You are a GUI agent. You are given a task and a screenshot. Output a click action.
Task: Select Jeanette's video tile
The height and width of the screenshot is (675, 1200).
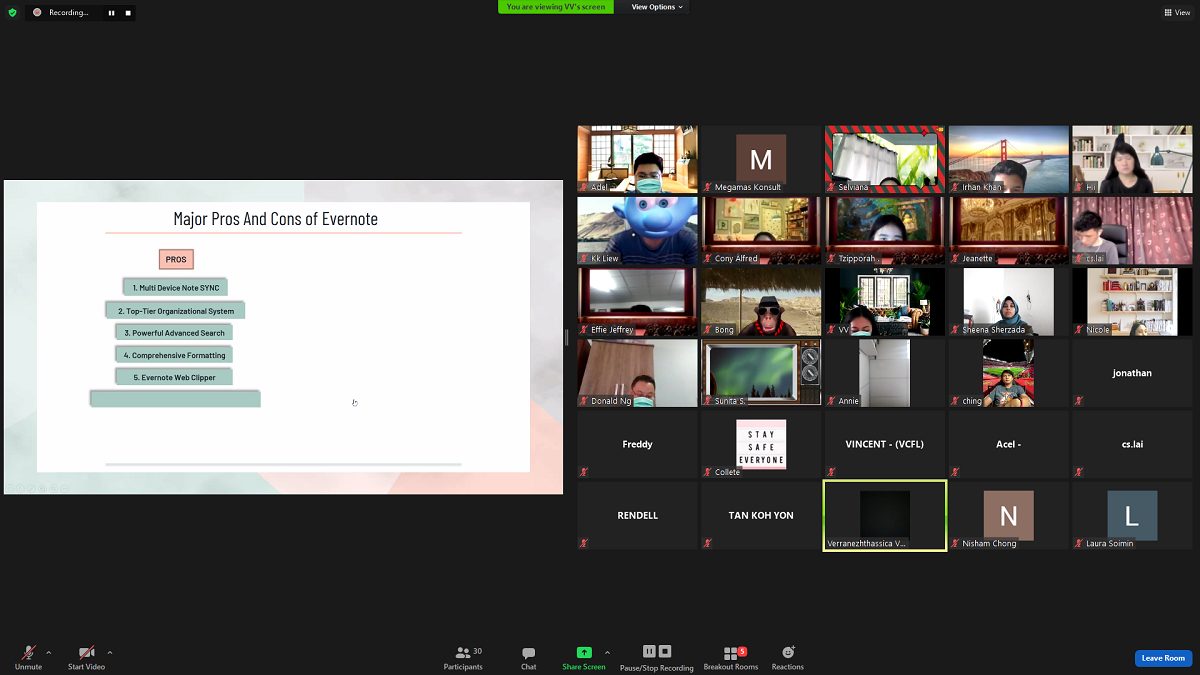1008,230
